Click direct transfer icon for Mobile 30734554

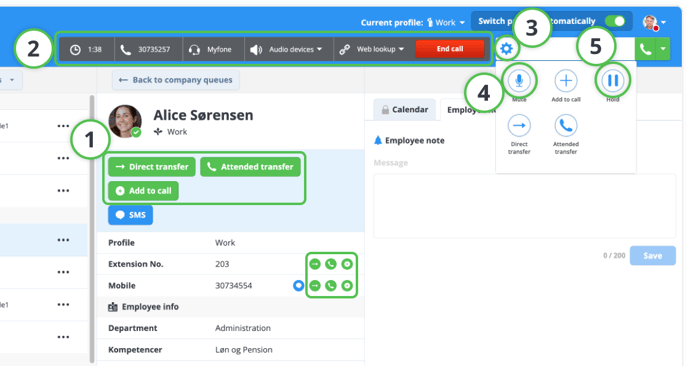click(x=315, y=286)
